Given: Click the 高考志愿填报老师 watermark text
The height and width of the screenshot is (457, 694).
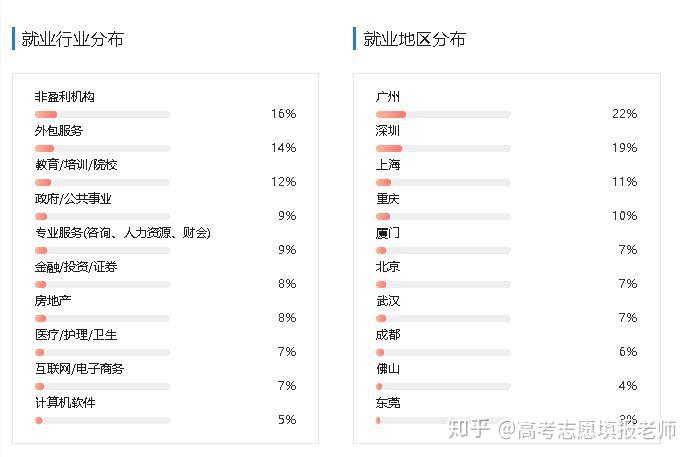Looking at the screenshot, I should click(588, 430).
